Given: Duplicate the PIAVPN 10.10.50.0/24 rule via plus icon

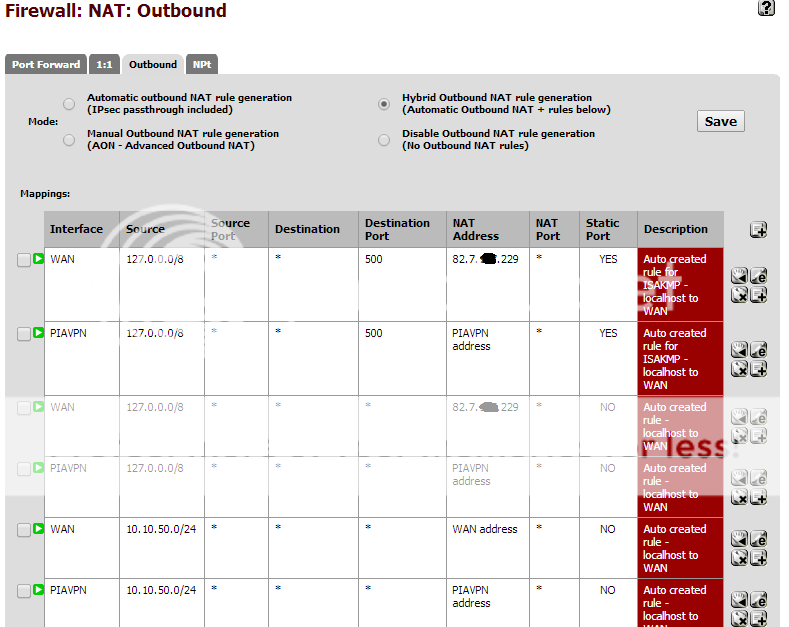Looking at the screenshot, I should tap(758, 618).
